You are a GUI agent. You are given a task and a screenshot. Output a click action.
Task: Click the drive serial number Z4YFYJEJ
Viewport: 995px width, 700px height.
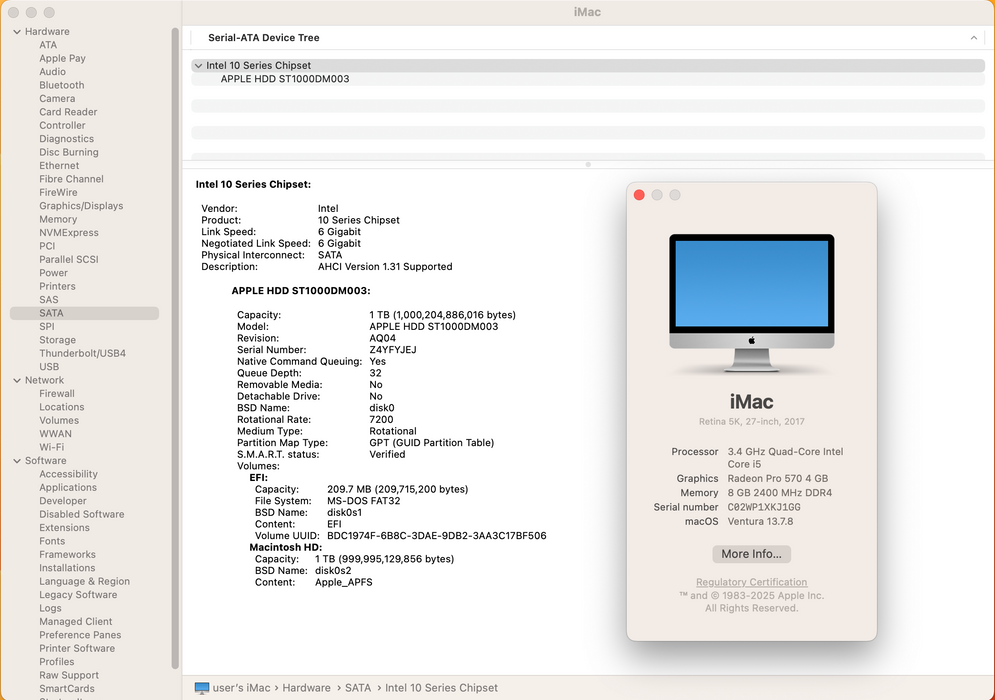pos(393,350)
